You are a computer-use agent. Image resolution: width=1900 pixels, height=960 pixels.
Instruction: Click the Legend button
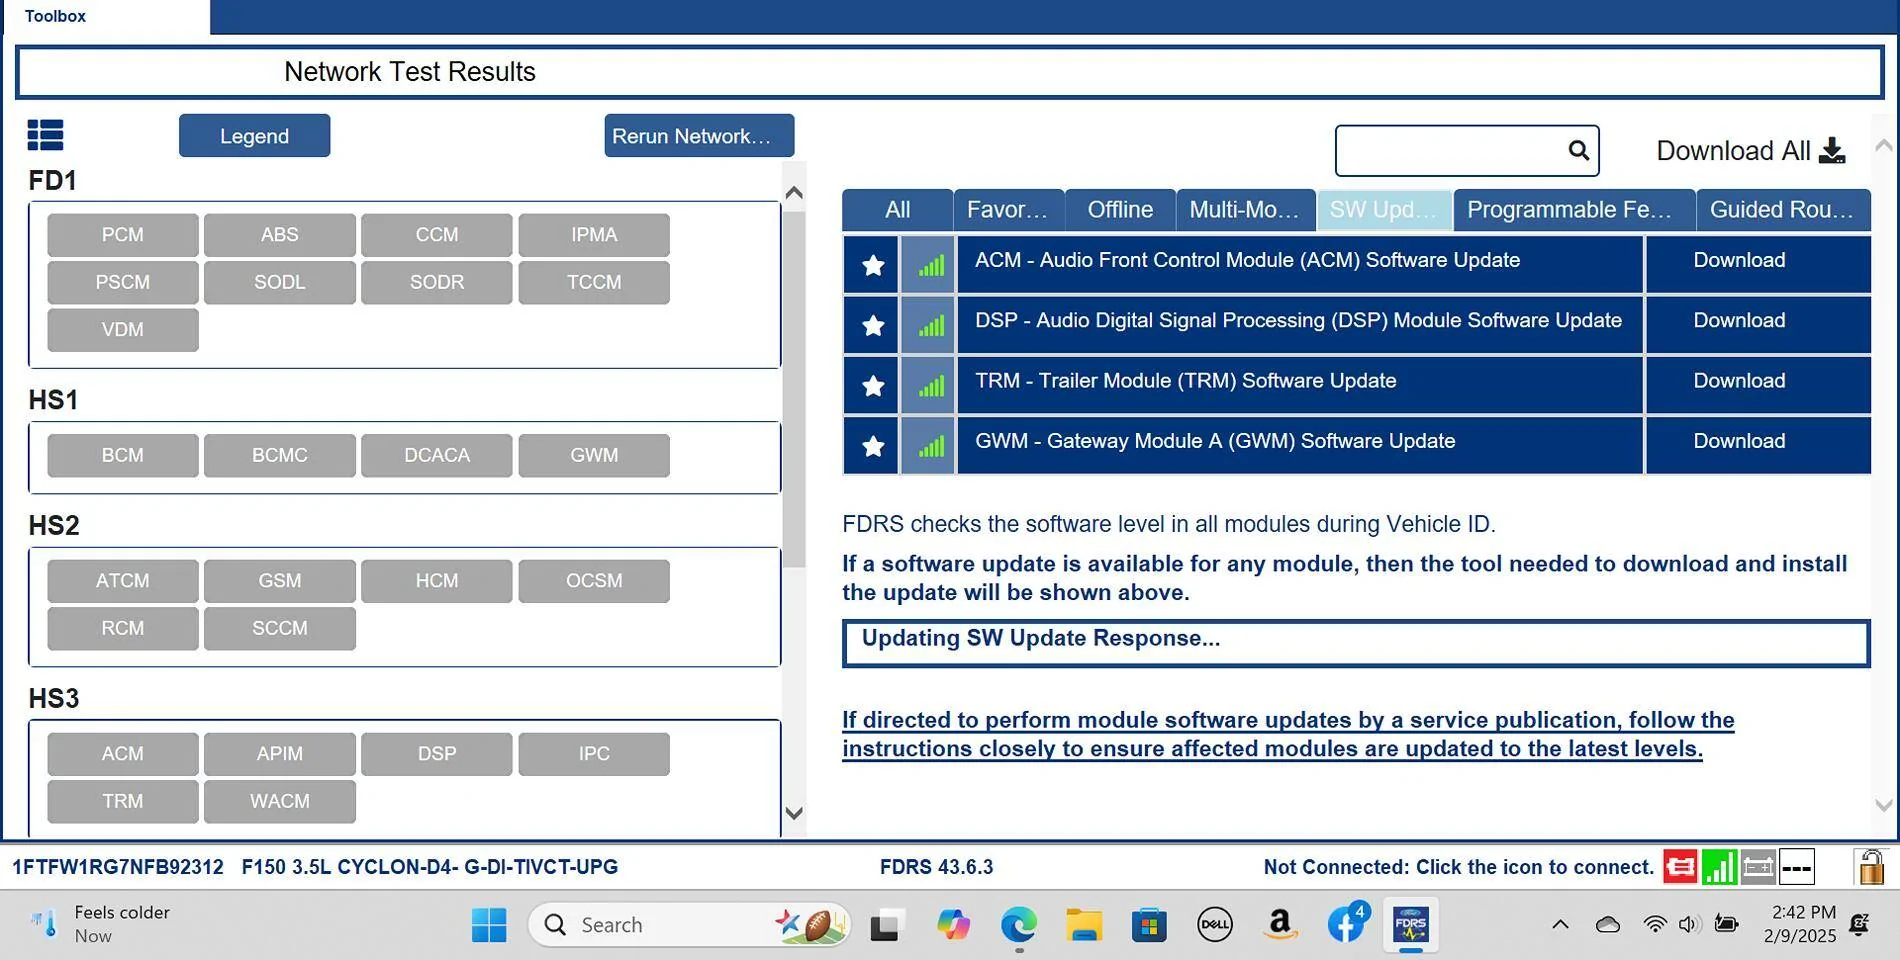pos(254,136)
